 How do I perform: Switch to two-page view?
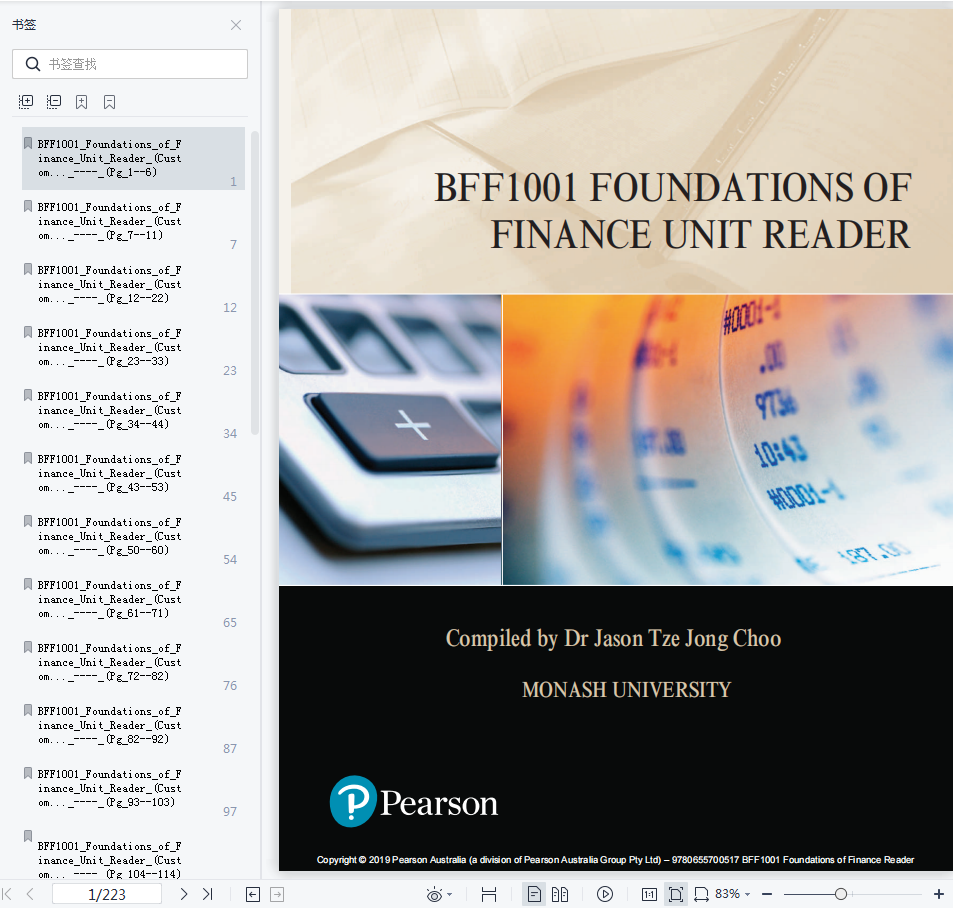coord(560,894)
